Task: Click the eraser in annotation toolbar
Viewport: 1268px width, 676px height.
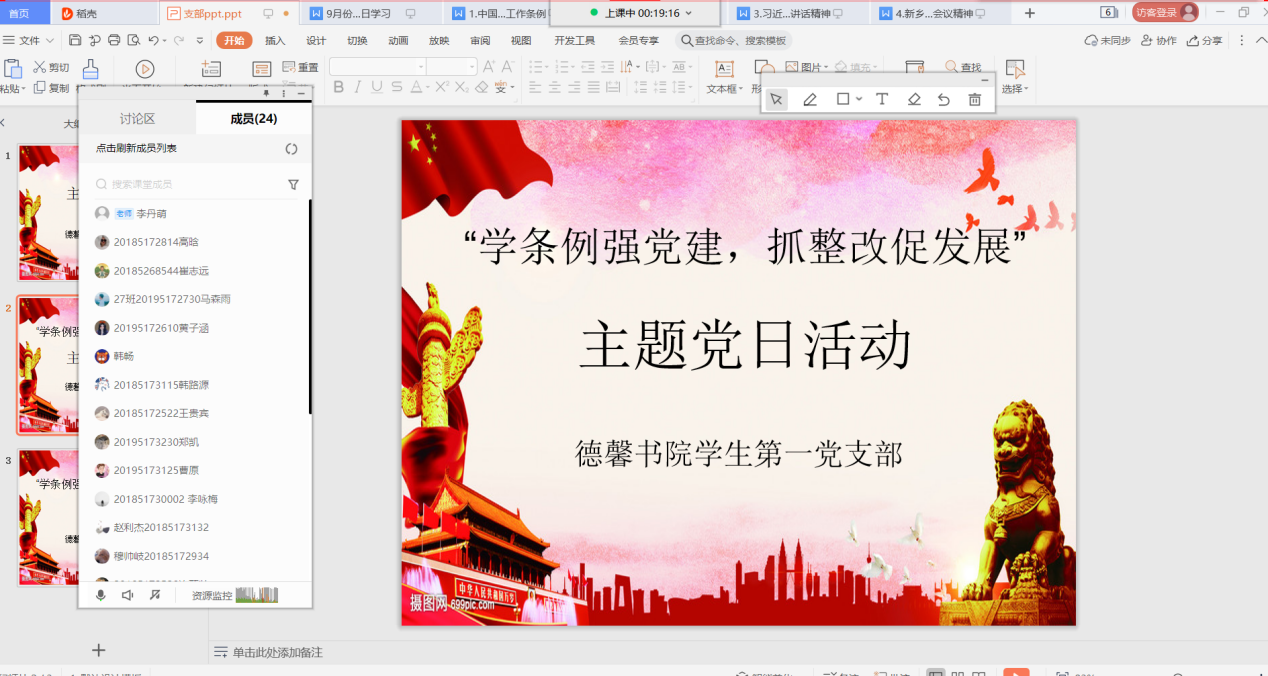Action: point(914,100)
